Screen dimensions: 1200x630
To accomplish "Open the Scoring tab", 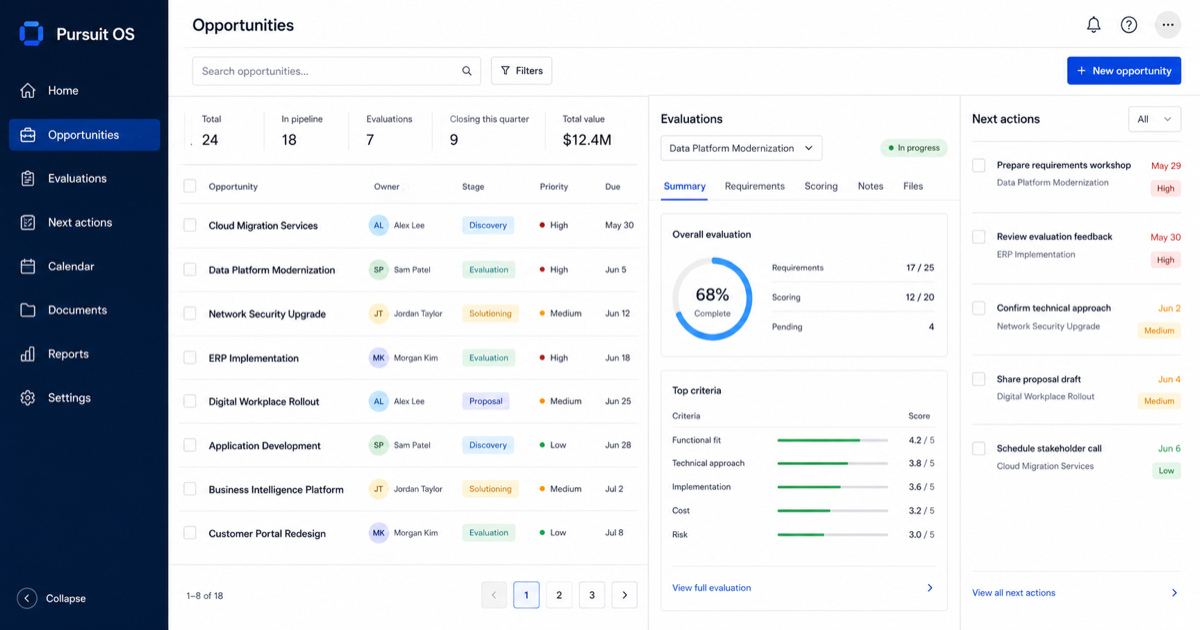I will coord(821,187).
